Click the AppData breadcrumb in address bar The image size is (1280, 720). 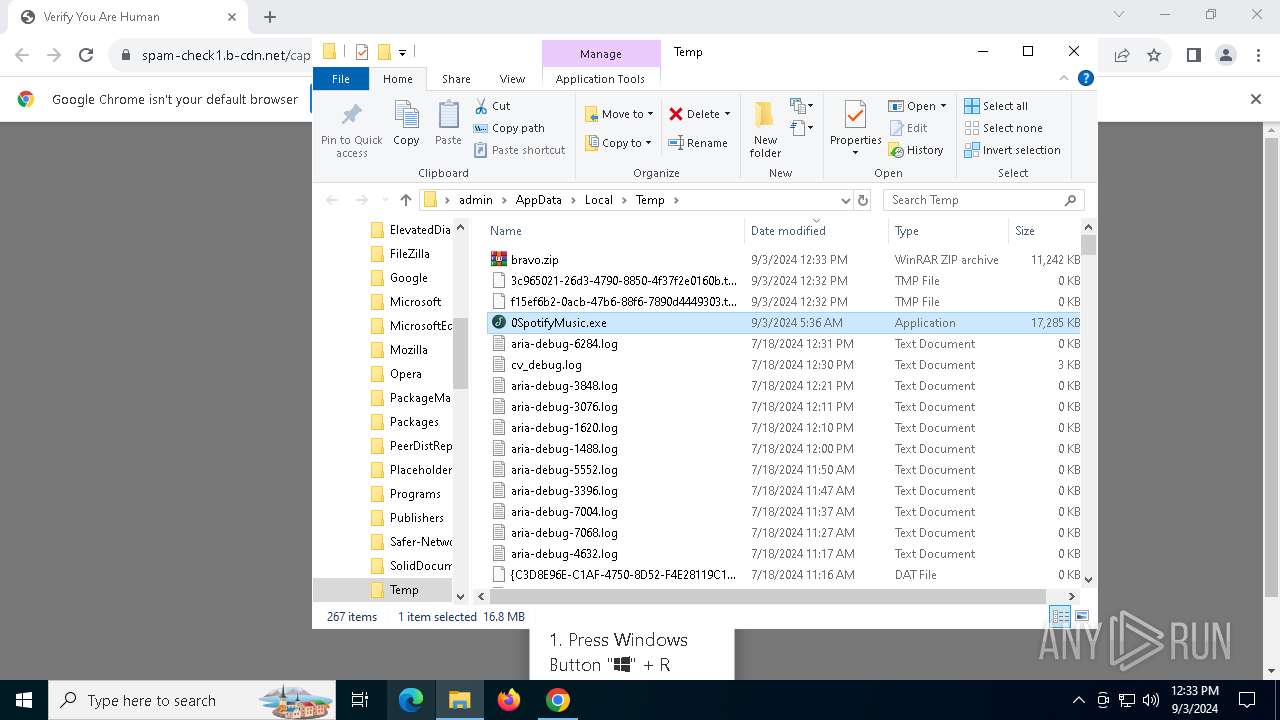click(x=539, y=200)
